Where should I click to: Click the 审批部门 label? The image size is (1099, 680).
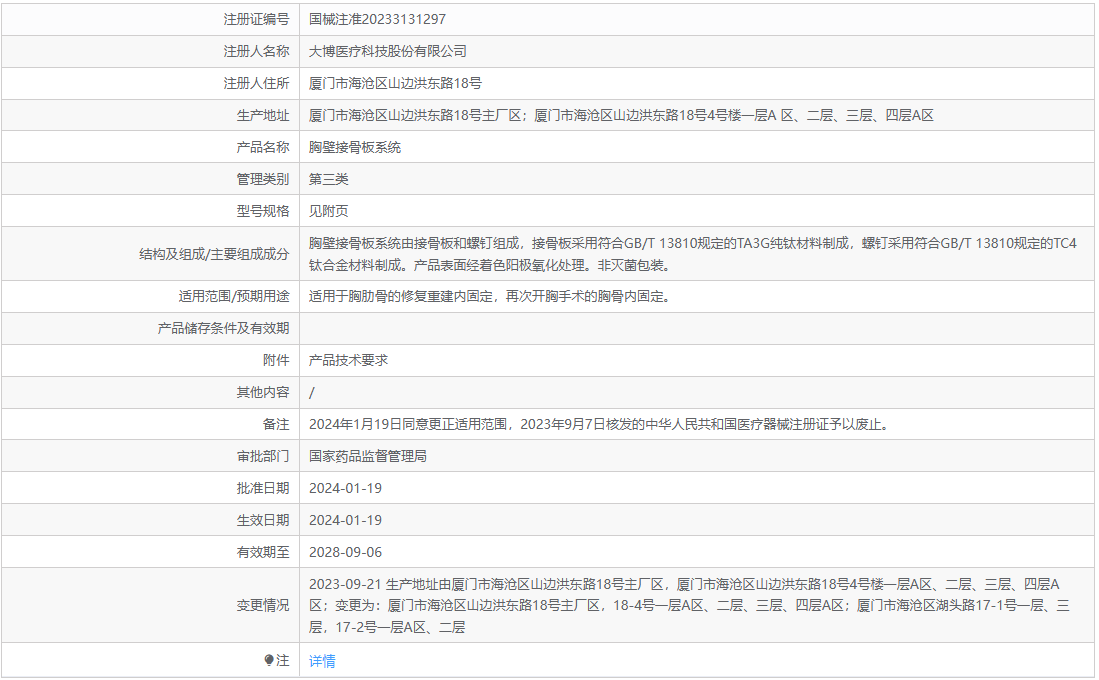(263, 456)
